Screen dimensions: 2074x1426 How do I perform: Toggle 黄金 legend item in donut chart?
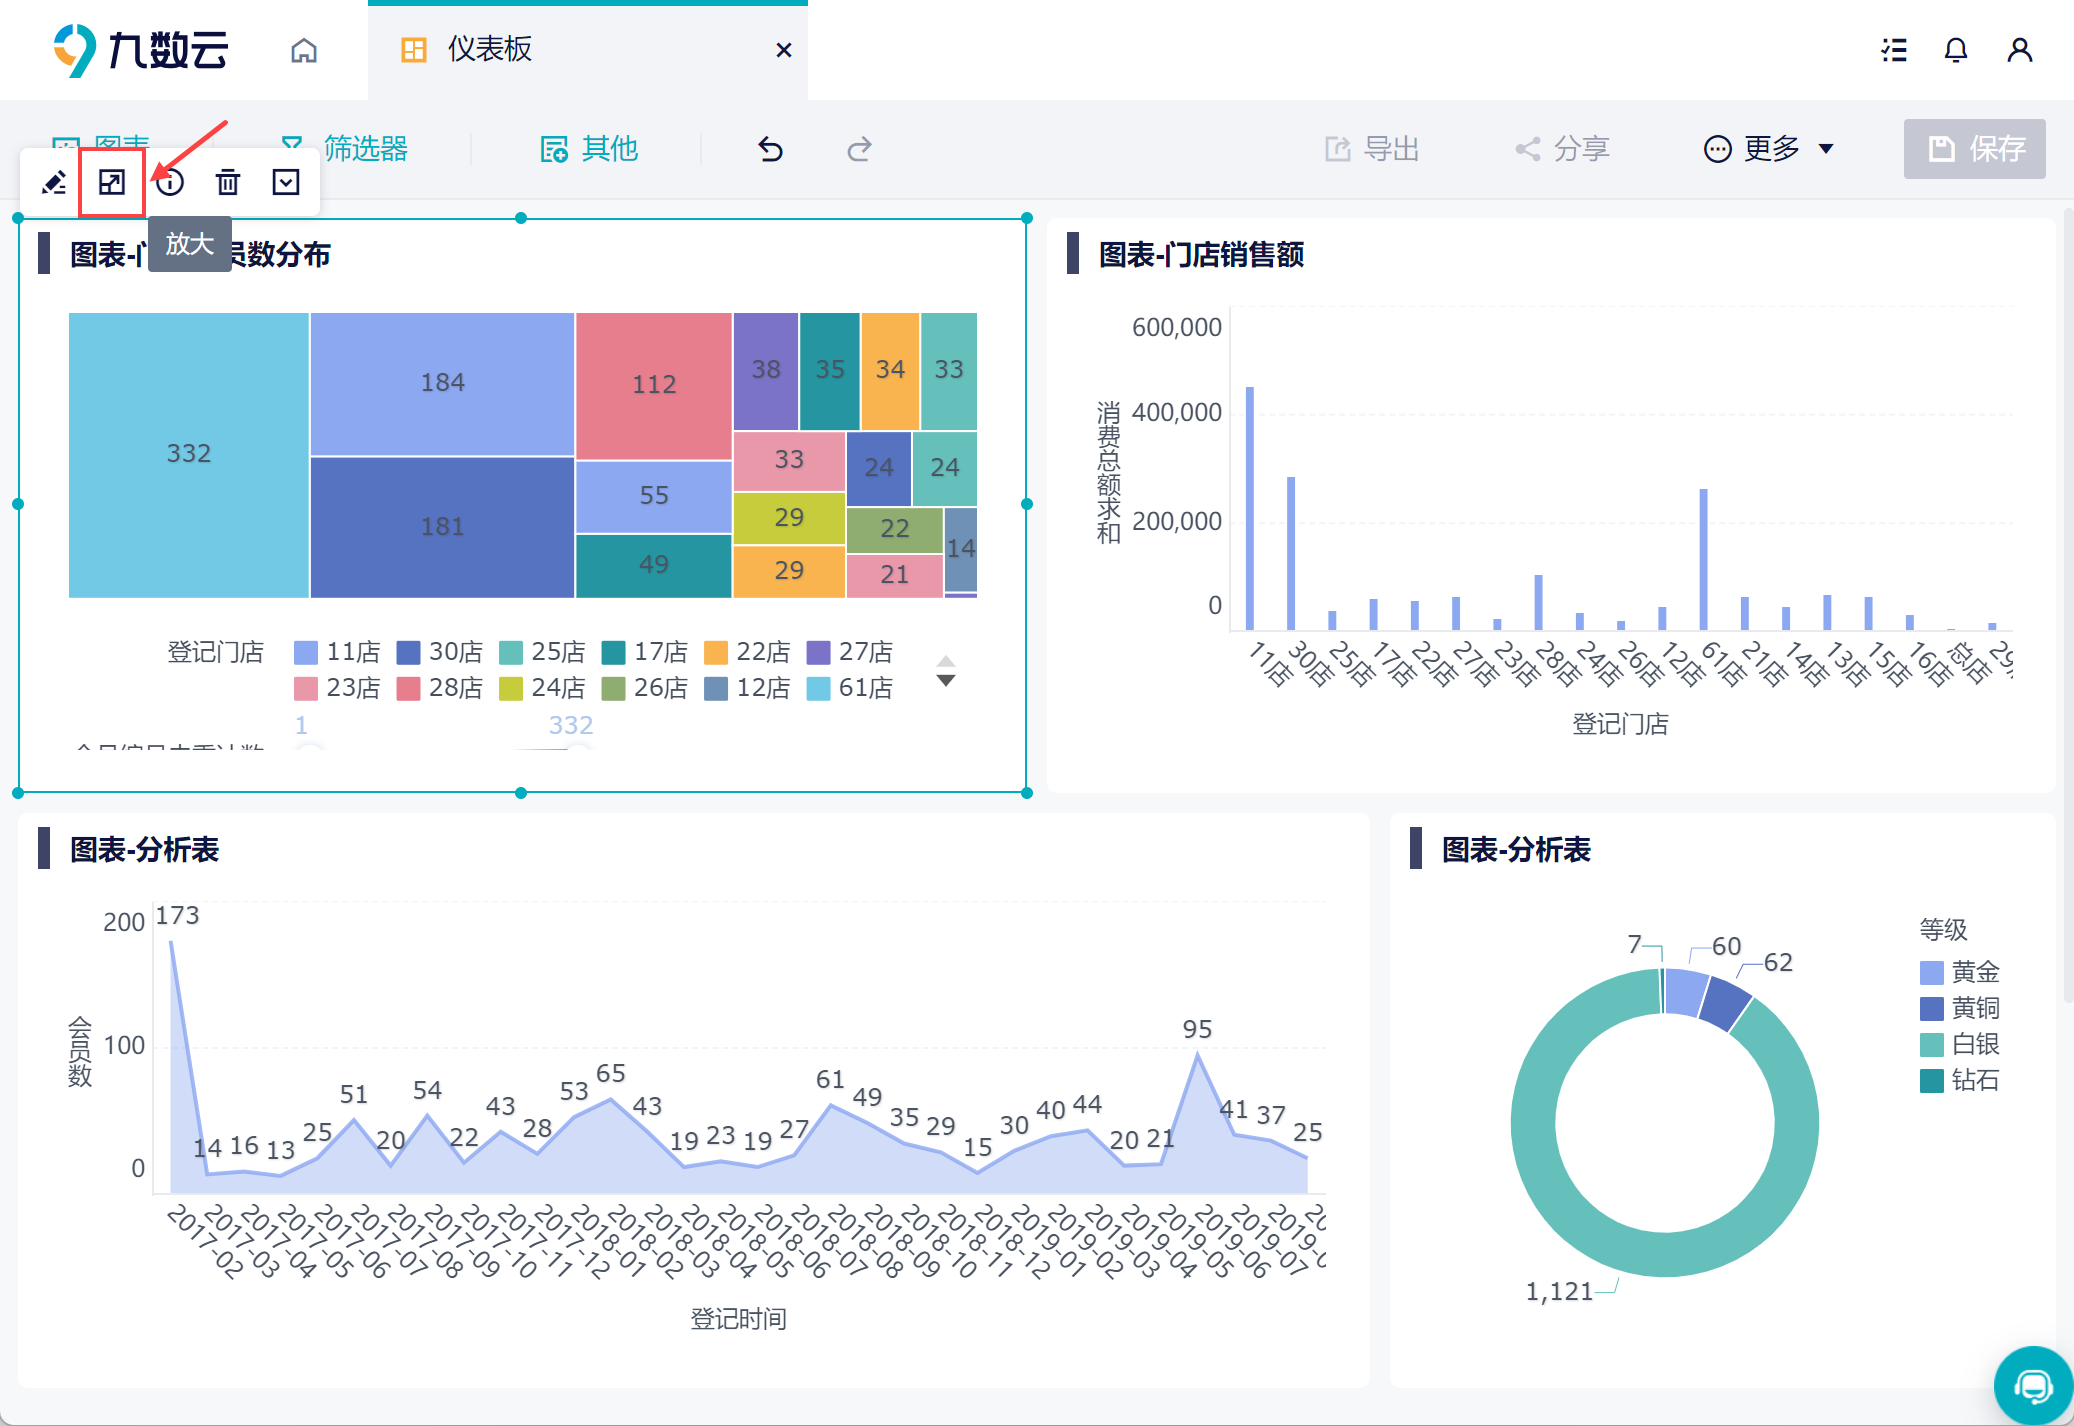coord(1960,972)
